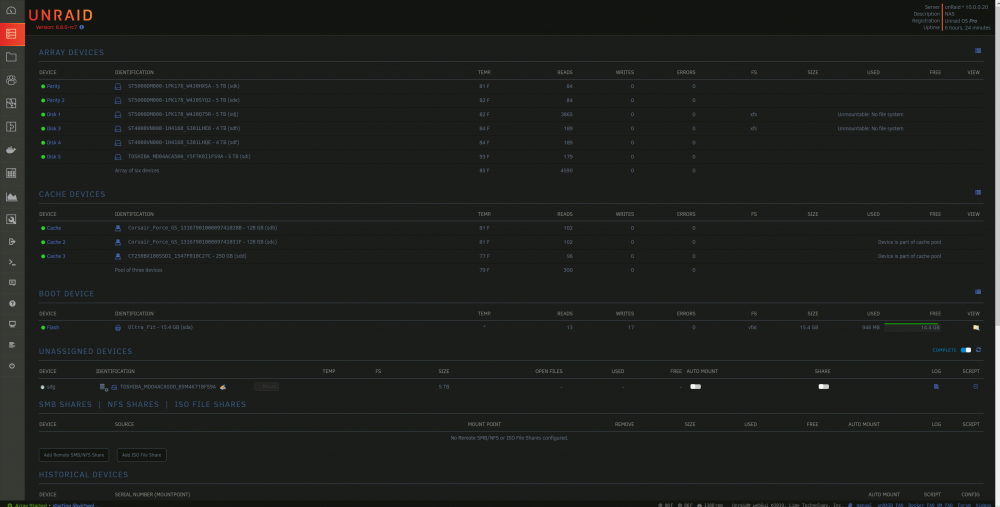
Task: Toggle the Complete view switch
Action: click(966, 349)
